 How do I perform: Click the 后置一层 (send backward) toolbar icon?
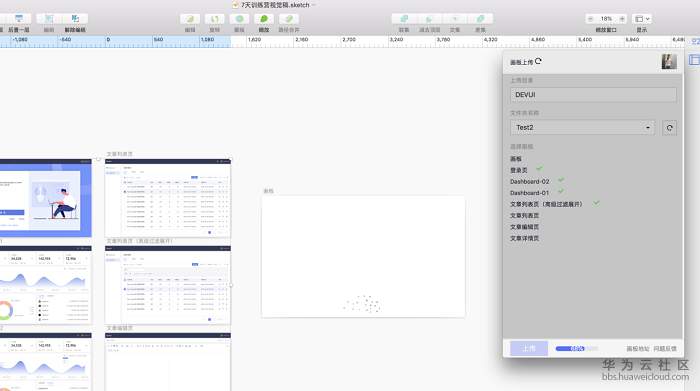[19, 19]
